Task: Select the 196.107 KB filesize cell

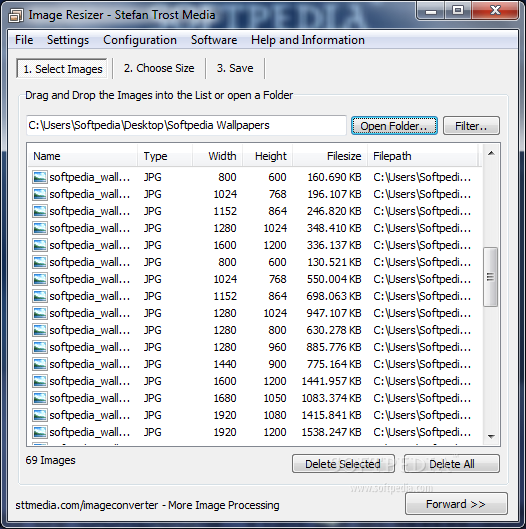Action: coord(334,194)
